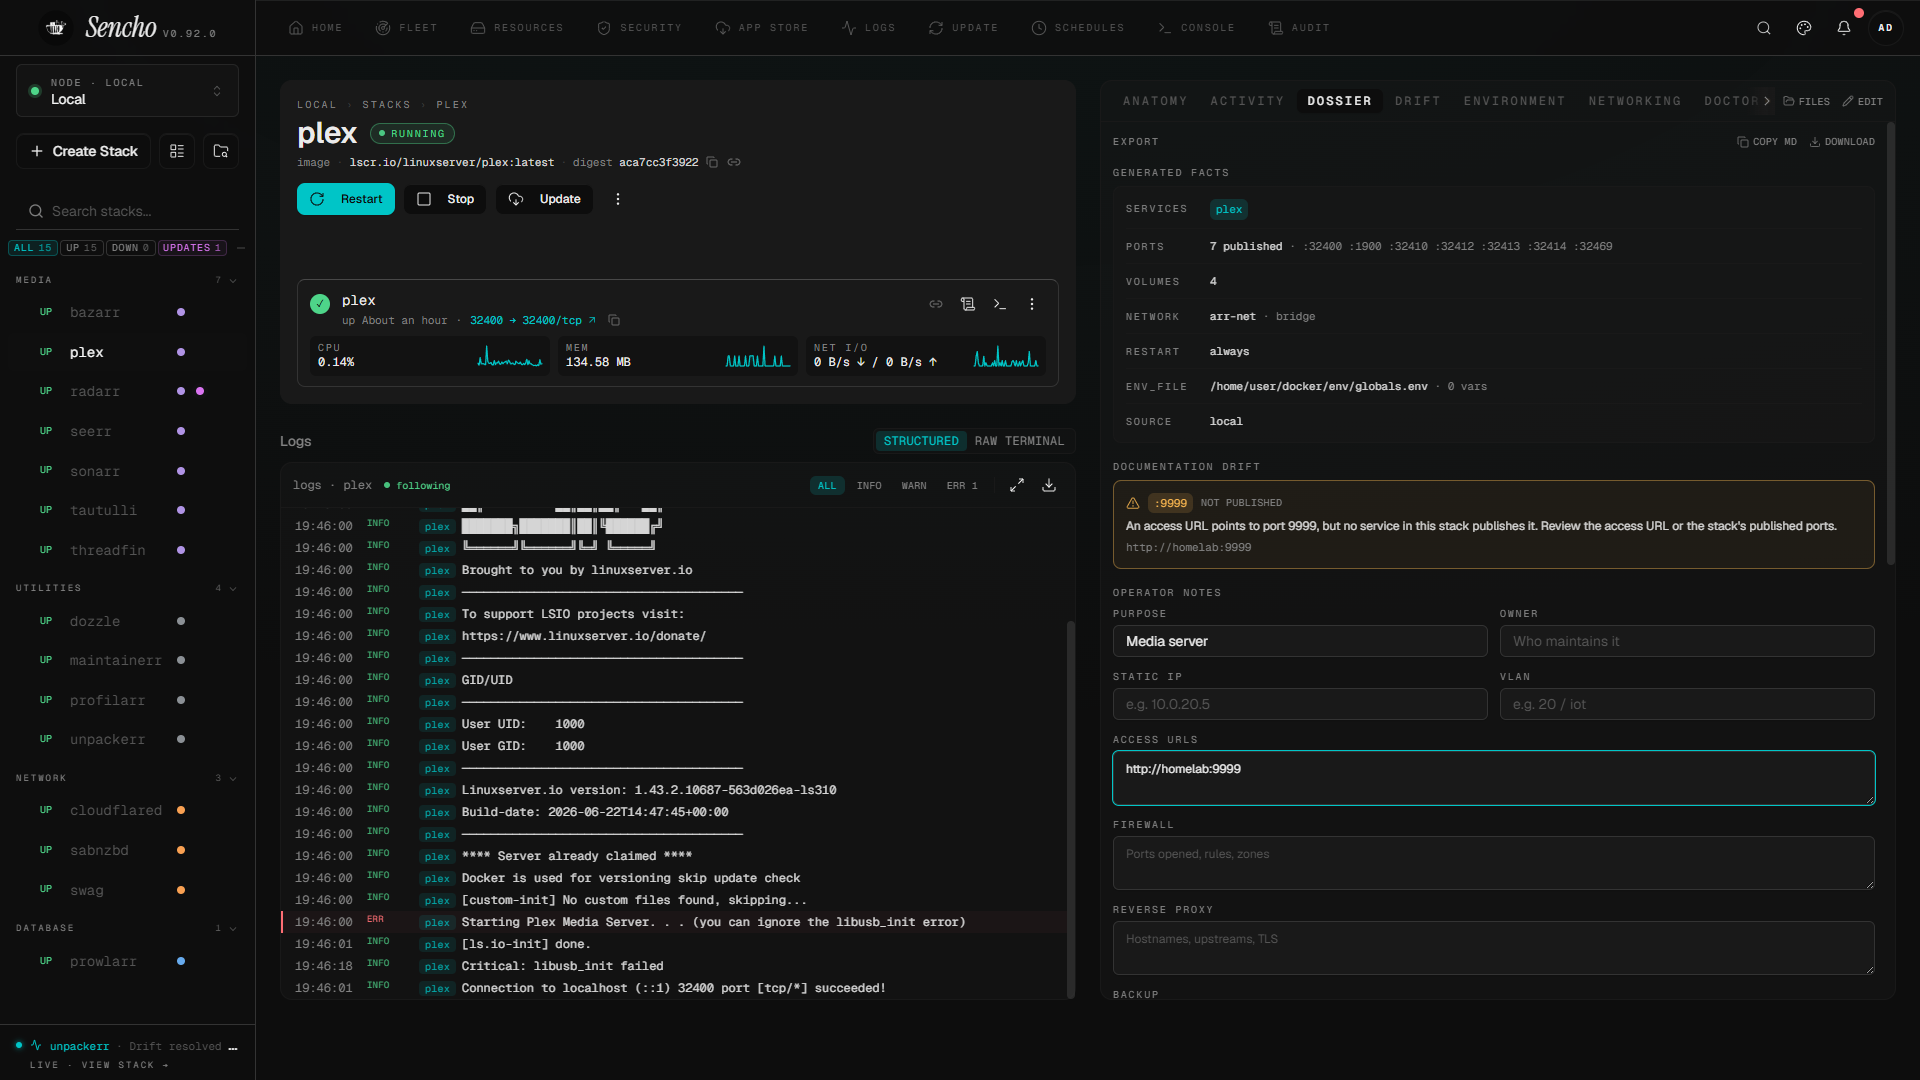Open the Files button

coord(1807,102)
